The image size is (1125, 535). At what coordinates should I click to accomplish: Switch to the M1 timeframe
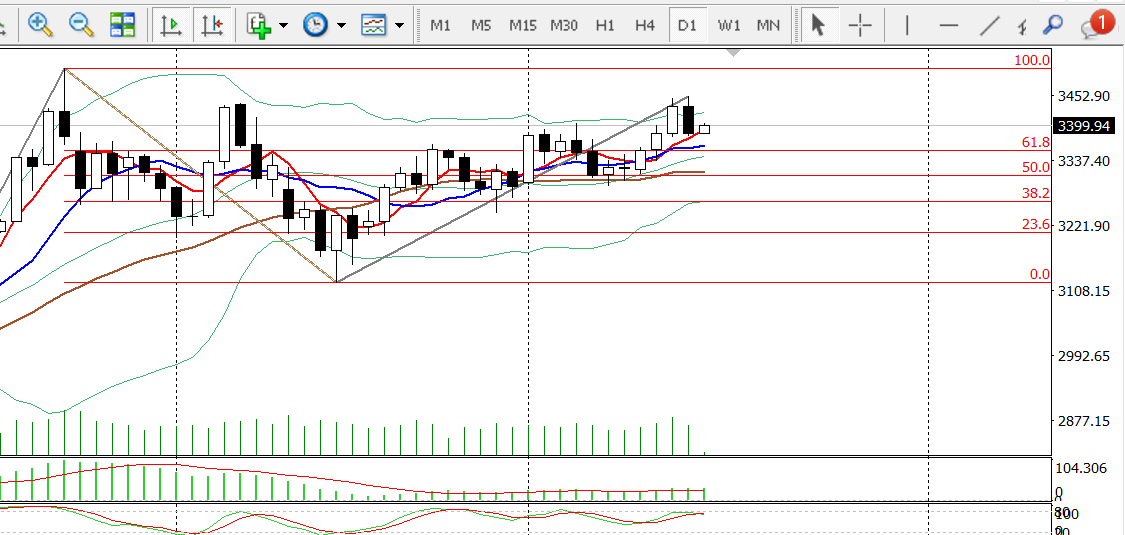[x=440, y=26]
